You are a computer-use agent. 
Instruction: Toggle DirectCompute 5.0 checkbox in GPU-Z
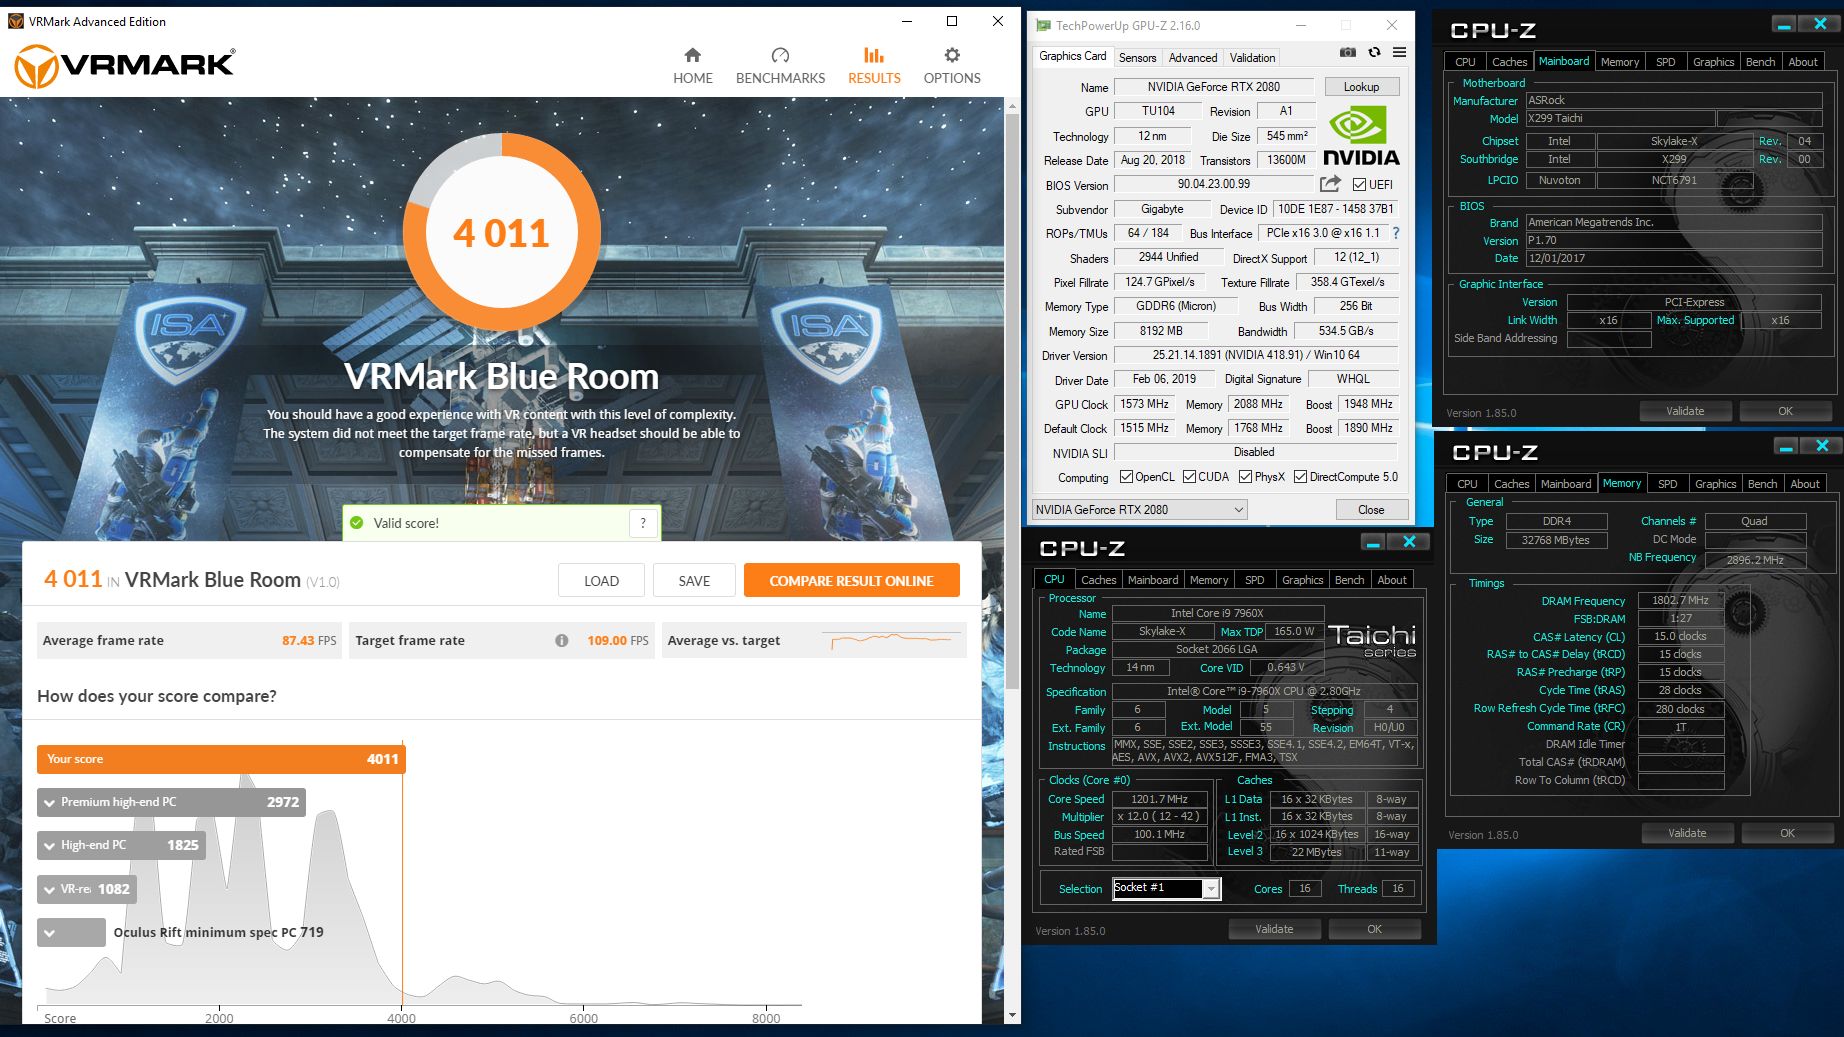[1300, 477]
